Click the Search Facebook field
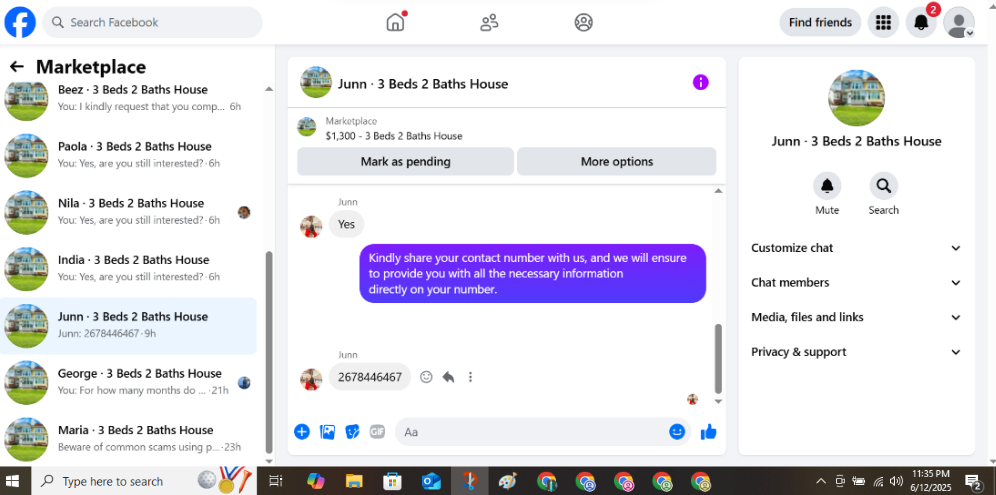This screenshot has width=996, height=495. [152, 22]
